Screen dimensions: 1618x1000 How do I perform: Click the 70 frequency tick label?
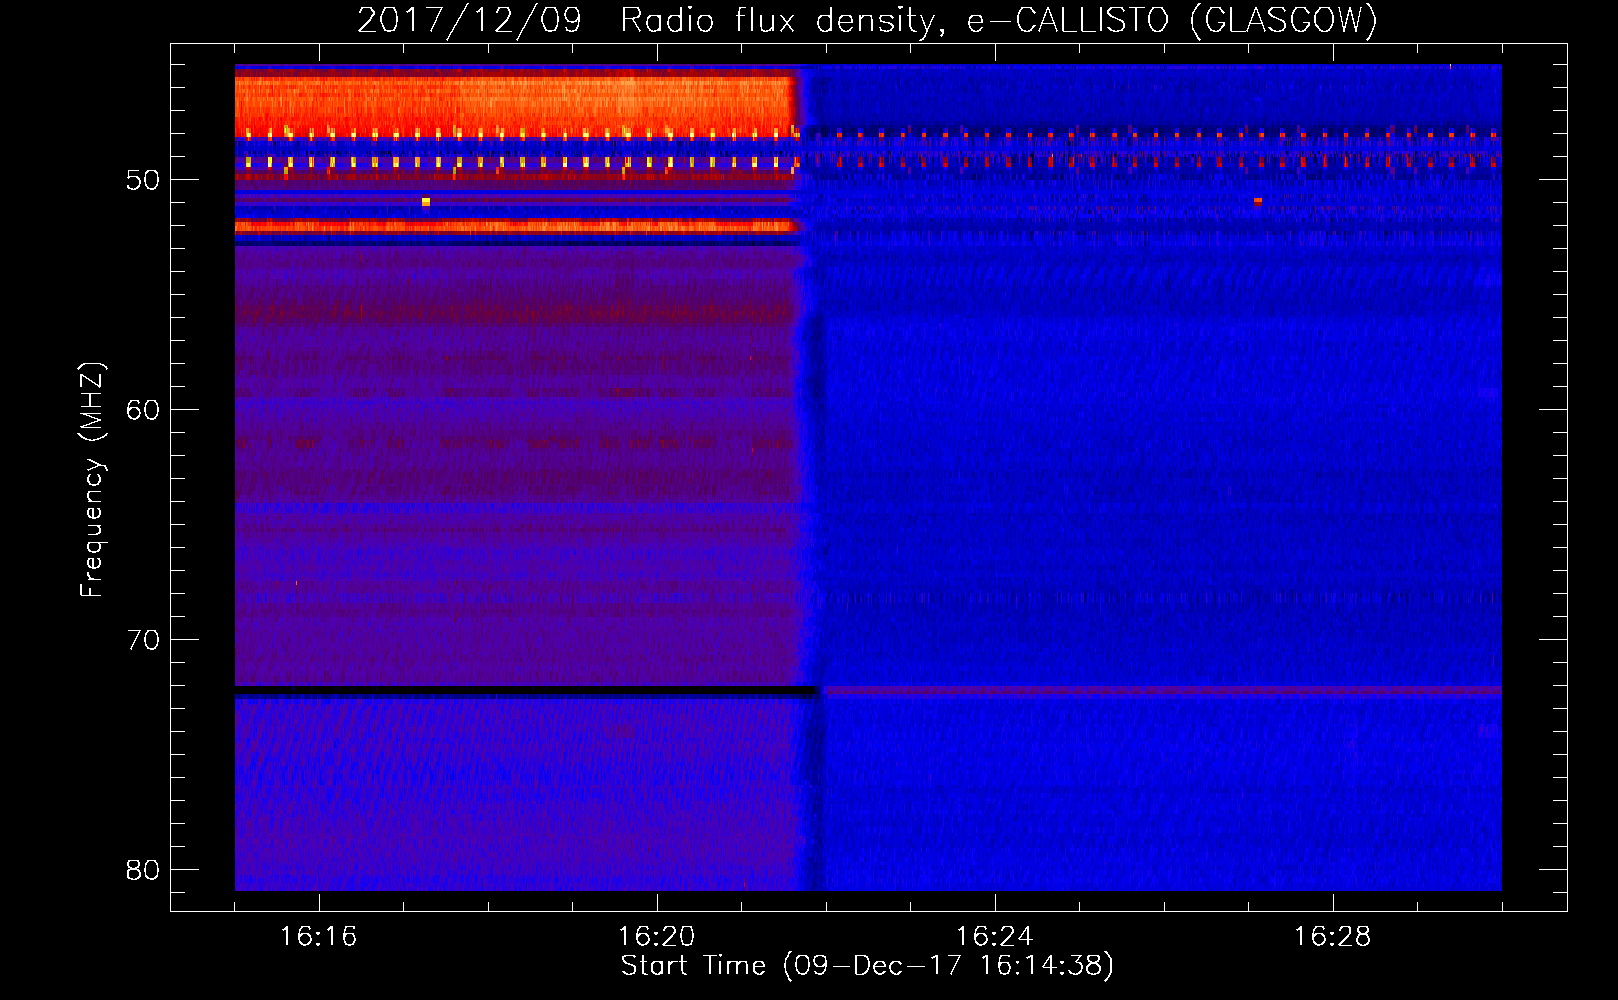pos(143,640)
